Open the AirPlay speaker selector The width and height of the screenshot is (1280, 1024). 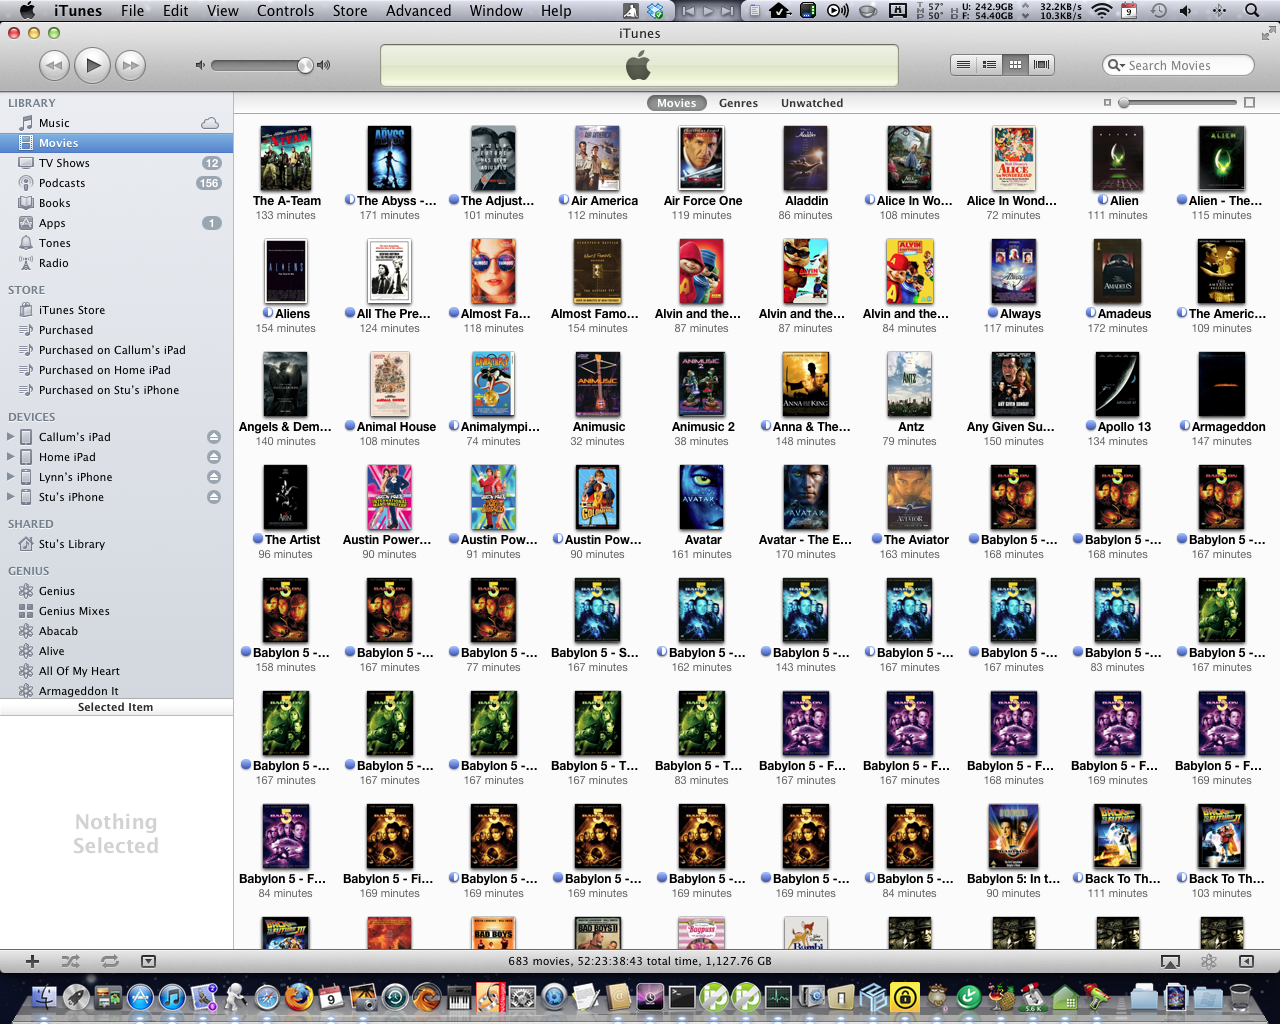[1170, 961]
